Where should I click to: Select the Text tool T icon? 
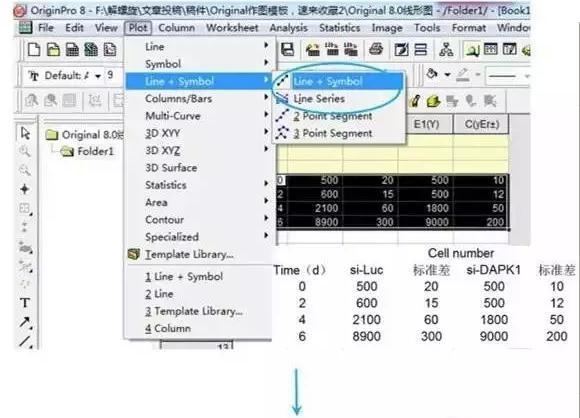(x=25, y=303)
